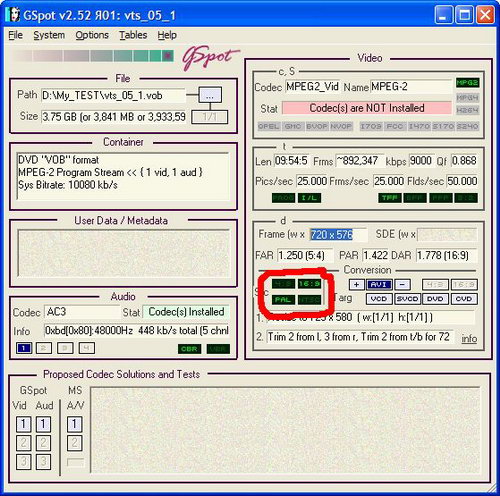Click the plus button beside AVI
500x496 pixels.
(356, 285)
